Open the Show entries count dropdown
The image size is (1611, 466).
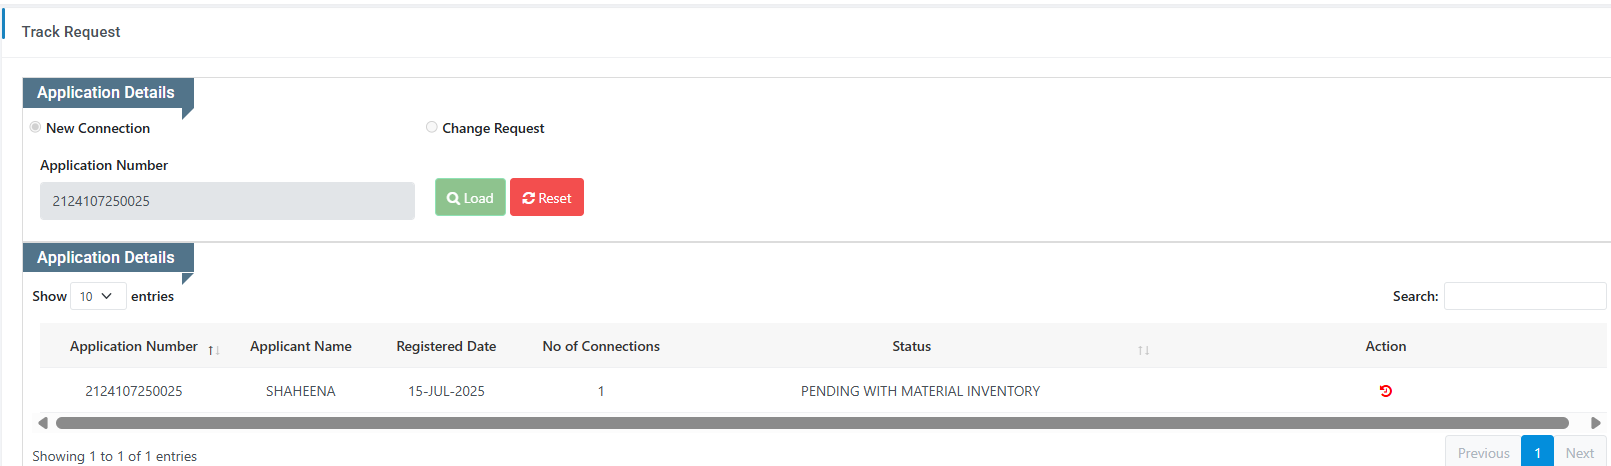98,296
